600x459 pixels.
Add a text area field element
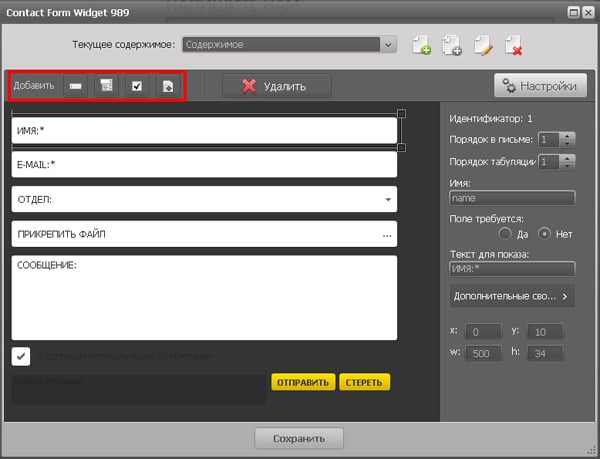(105, 86)
